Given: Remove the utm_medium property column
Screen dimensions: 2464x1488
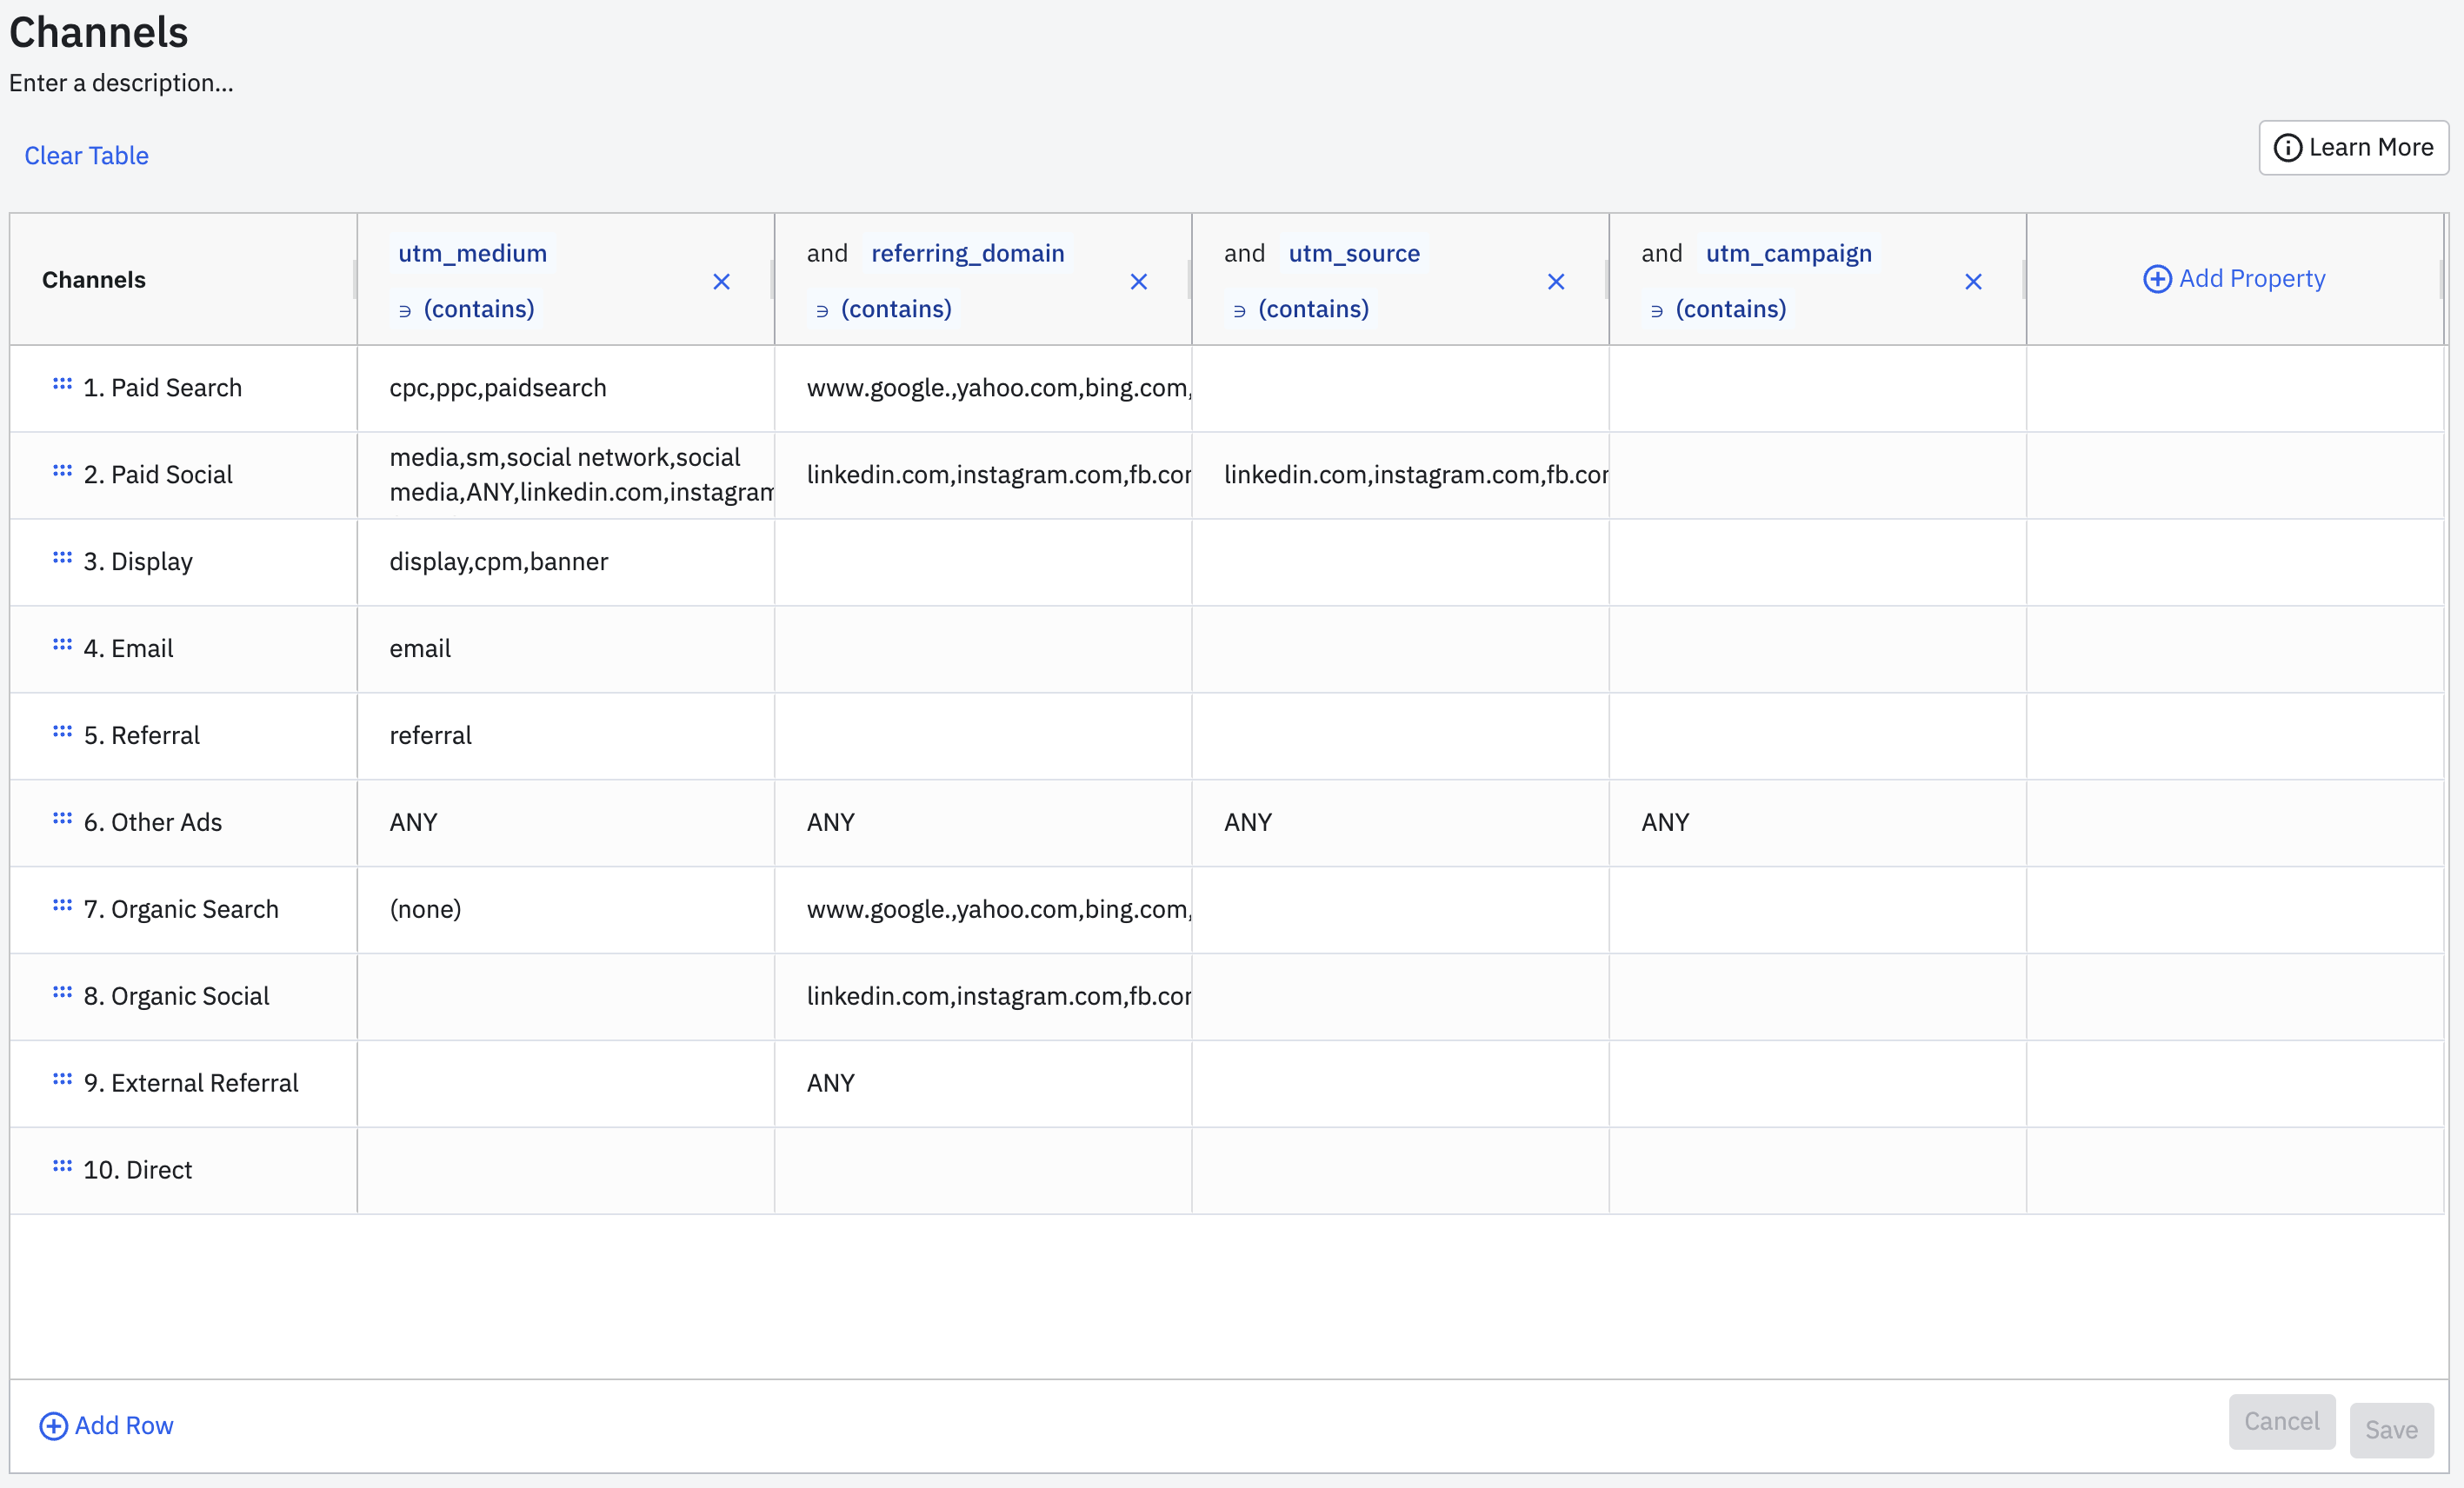Looking at the screenshot, I should (721, 282).
